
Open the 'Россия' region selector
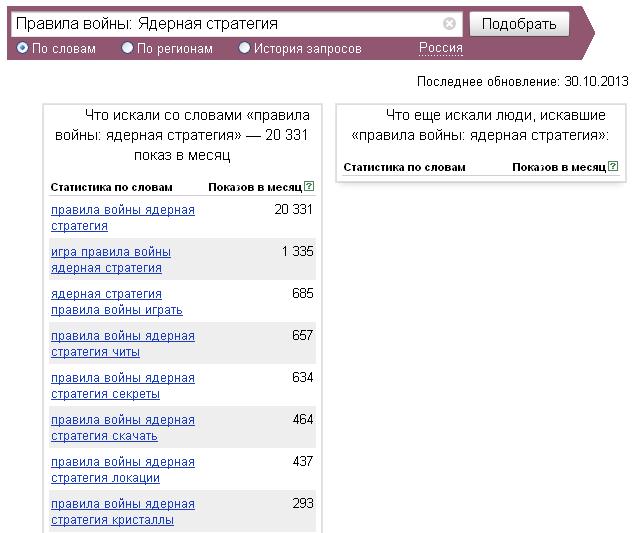[440, 48]
